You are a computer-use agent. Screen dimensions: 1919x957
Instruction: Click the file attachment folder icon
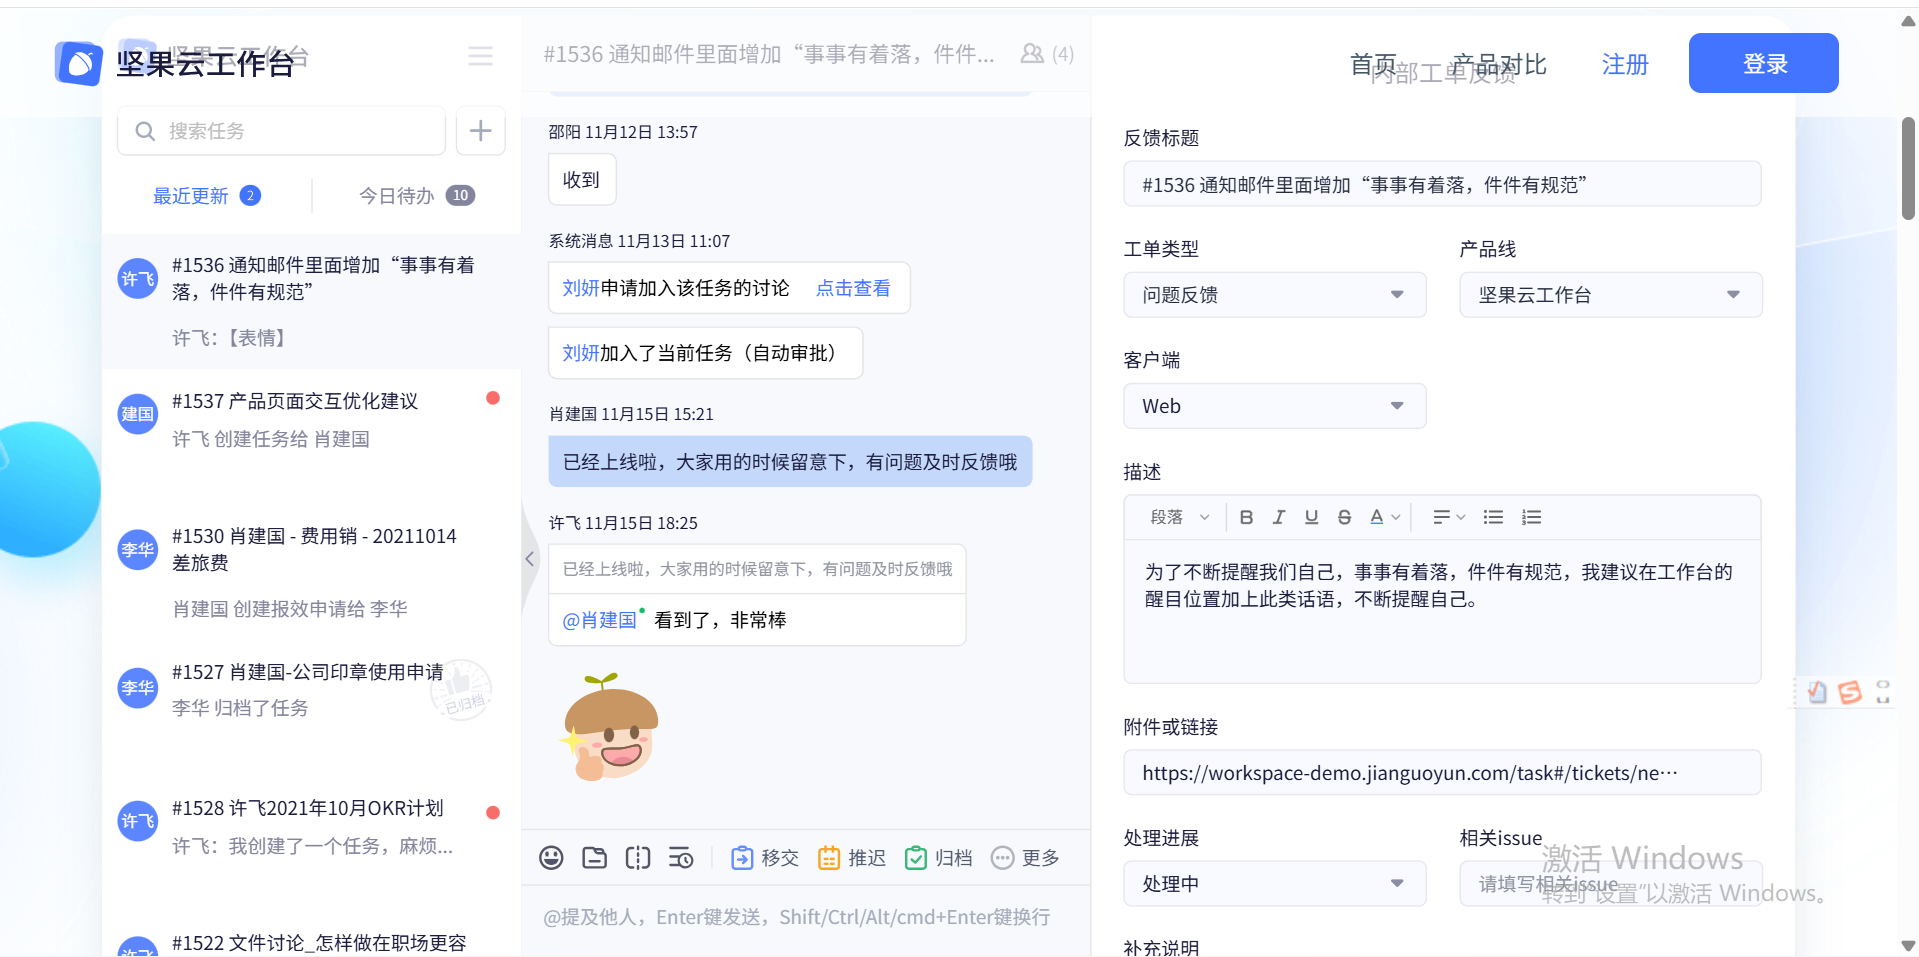pos(595,858)
